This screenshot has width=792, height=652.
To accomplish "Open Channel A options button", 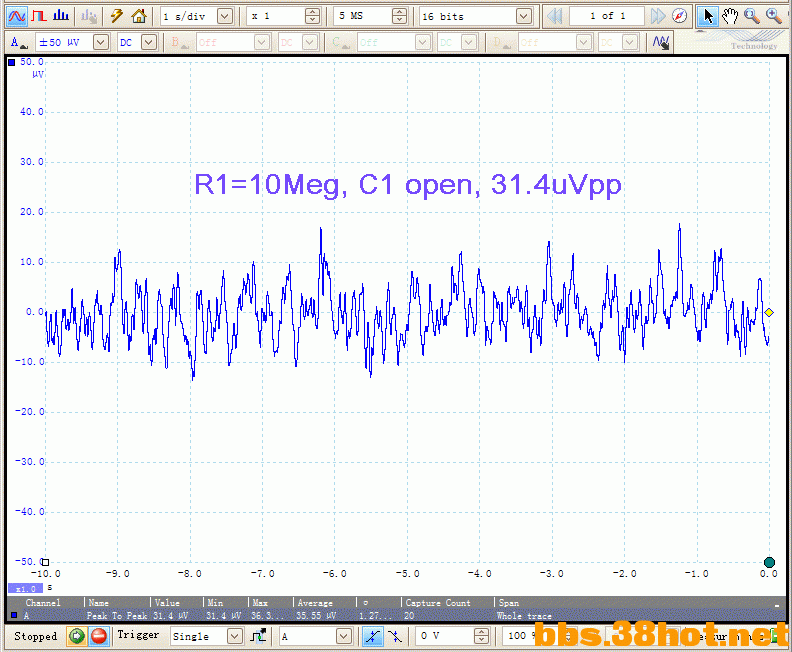I will (19, 42).
